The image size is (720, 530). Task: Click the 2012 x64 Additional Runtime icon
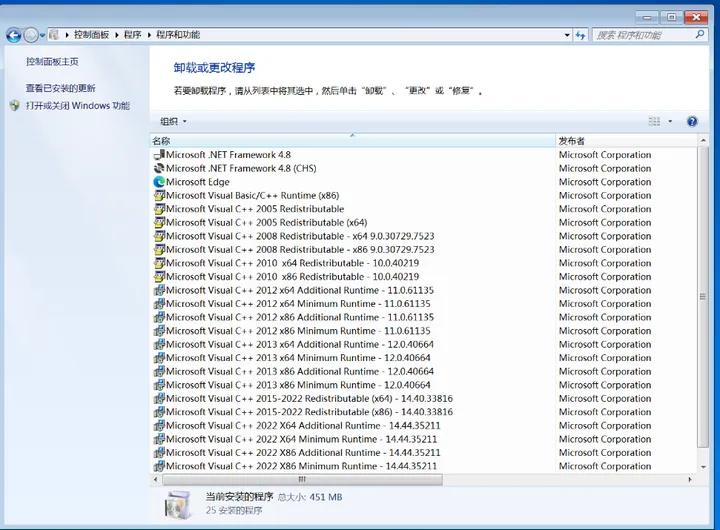pos(159,290)
